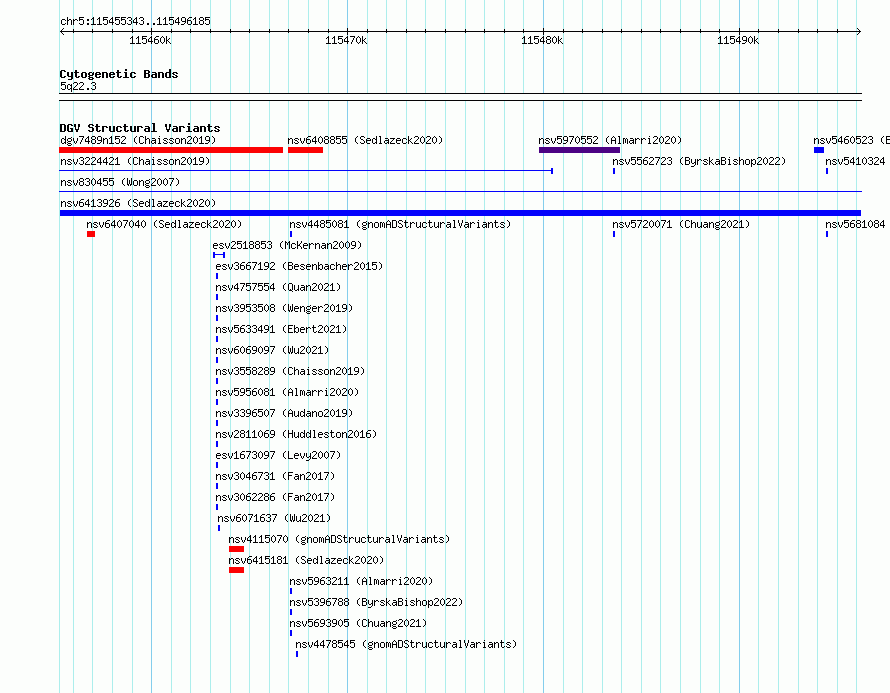890x693 pixels.
Task: Open the nsv5963211 (Almarri2020) label
Action: point(361,581)
